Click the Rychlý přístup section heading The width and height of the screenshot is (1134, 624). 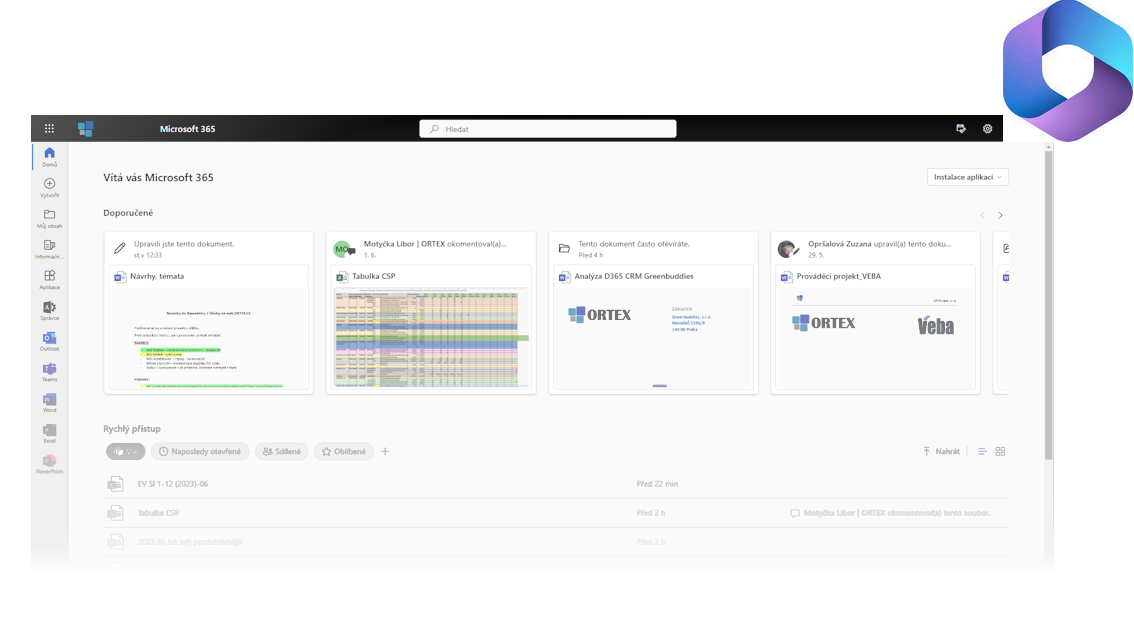point(132,429)
